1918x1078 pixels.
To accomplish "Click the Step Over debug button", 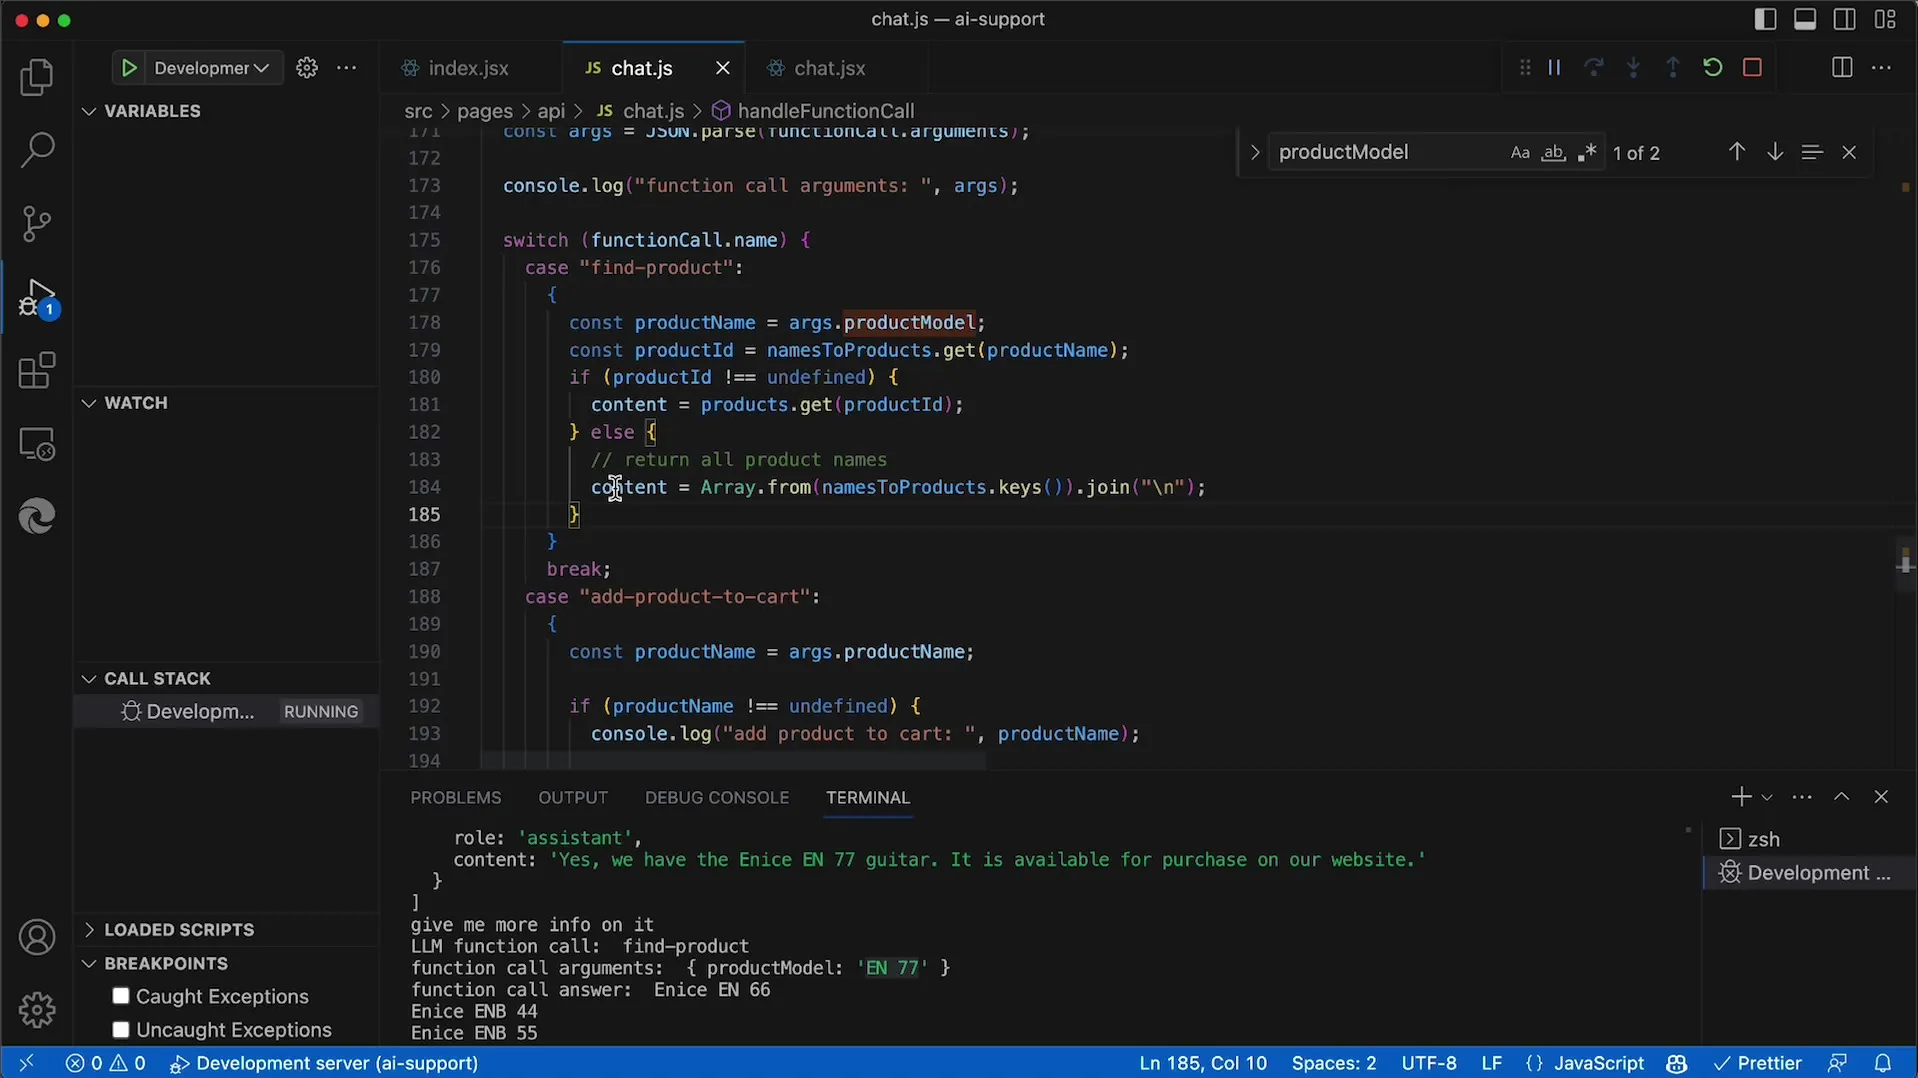I will click(x=1594, y=68).
